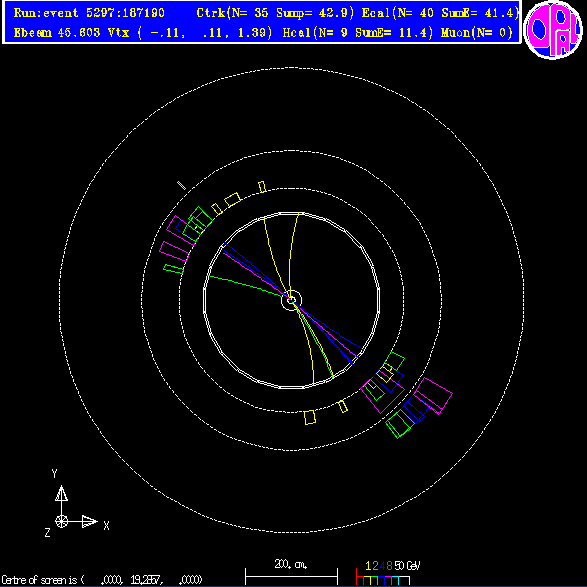
Task: Select the green calorimeter block at lower right
Action: tap(400, 423)
